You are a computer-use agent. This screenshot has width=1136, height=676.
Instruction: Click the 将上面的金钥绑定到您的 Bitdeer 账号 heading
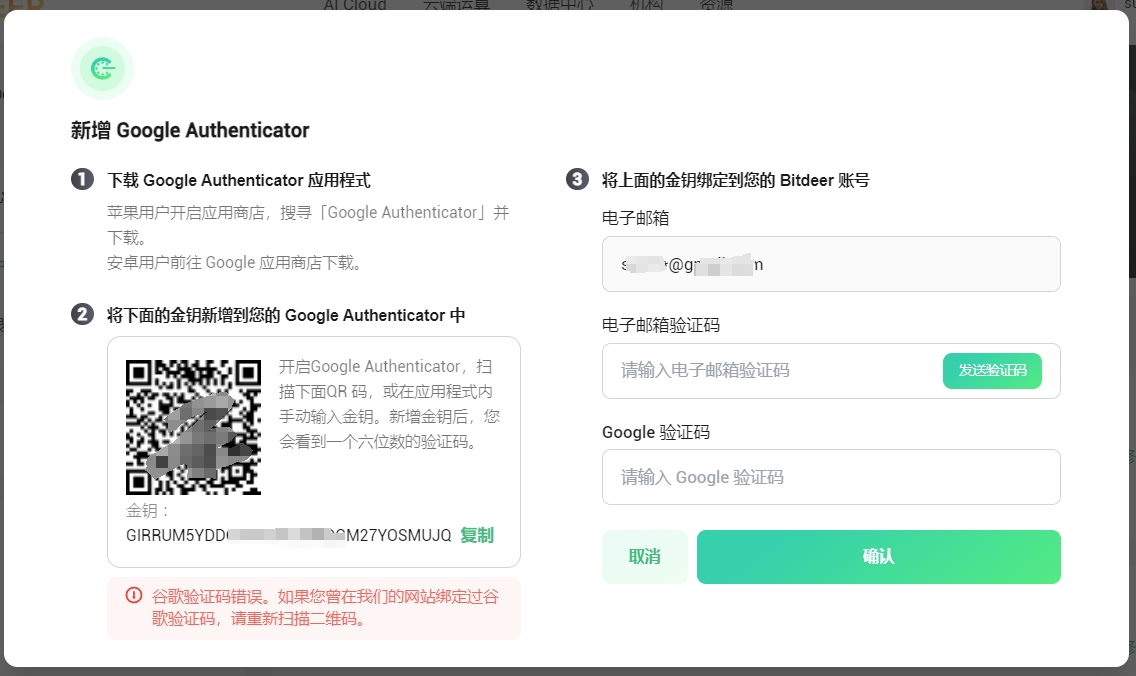[735, 180]
